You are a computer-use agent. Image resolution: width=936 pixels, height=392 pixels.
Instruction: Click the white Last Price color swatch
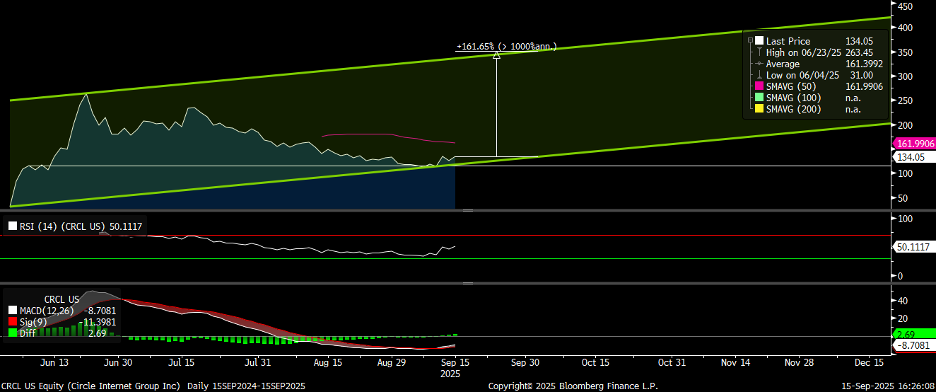(x=759, y=41)
